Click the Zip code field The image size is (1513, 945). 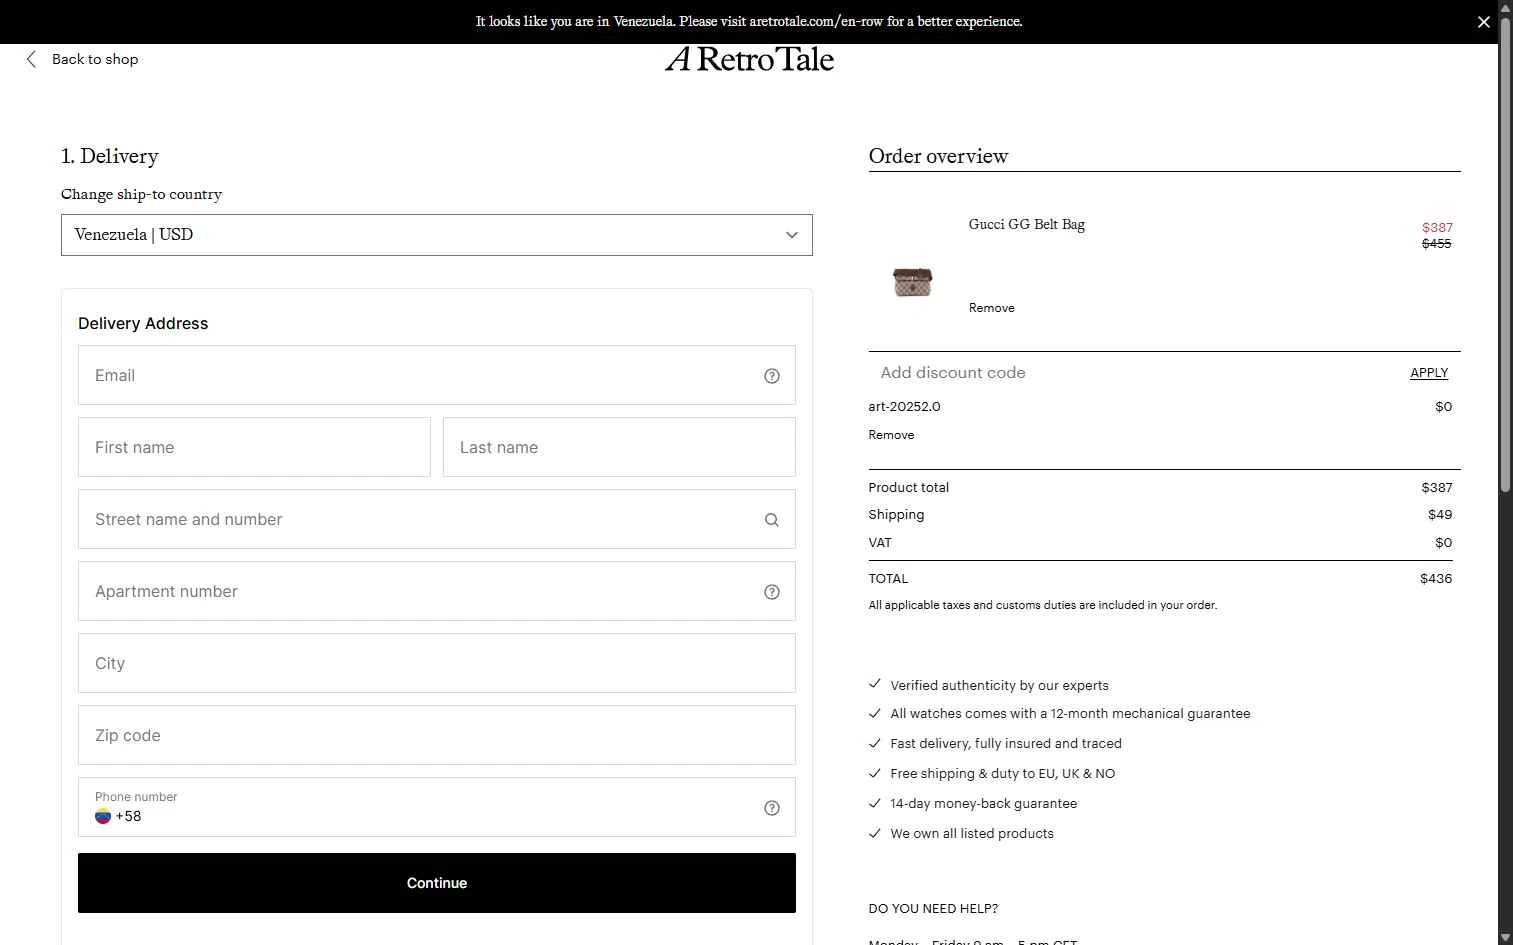click(x=437, y=735)
